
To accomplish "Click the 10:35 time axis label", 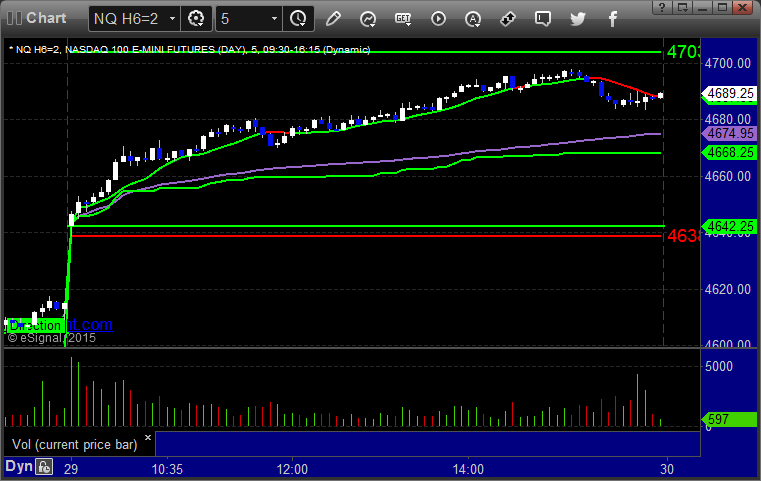I will [x=167, y=469].
